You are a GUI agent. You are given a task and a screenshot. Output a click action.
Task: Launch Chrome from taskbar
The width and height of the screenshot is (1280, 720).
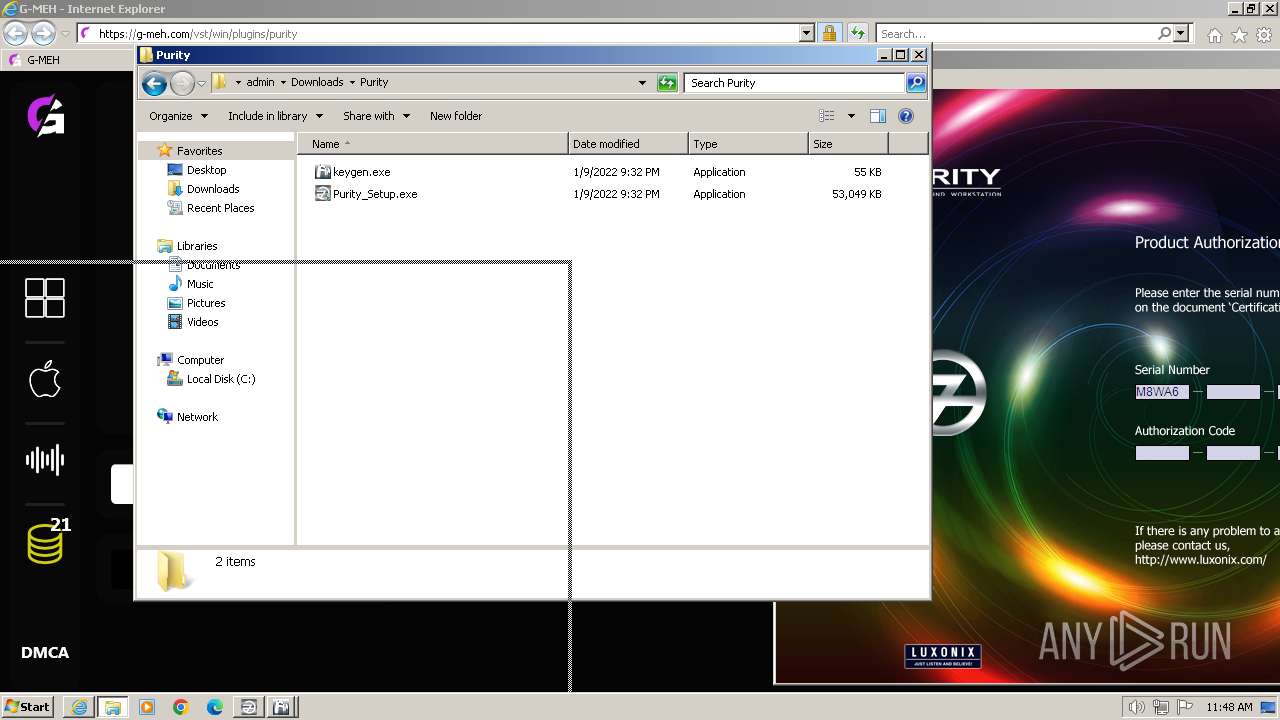(x=181, y=707)
